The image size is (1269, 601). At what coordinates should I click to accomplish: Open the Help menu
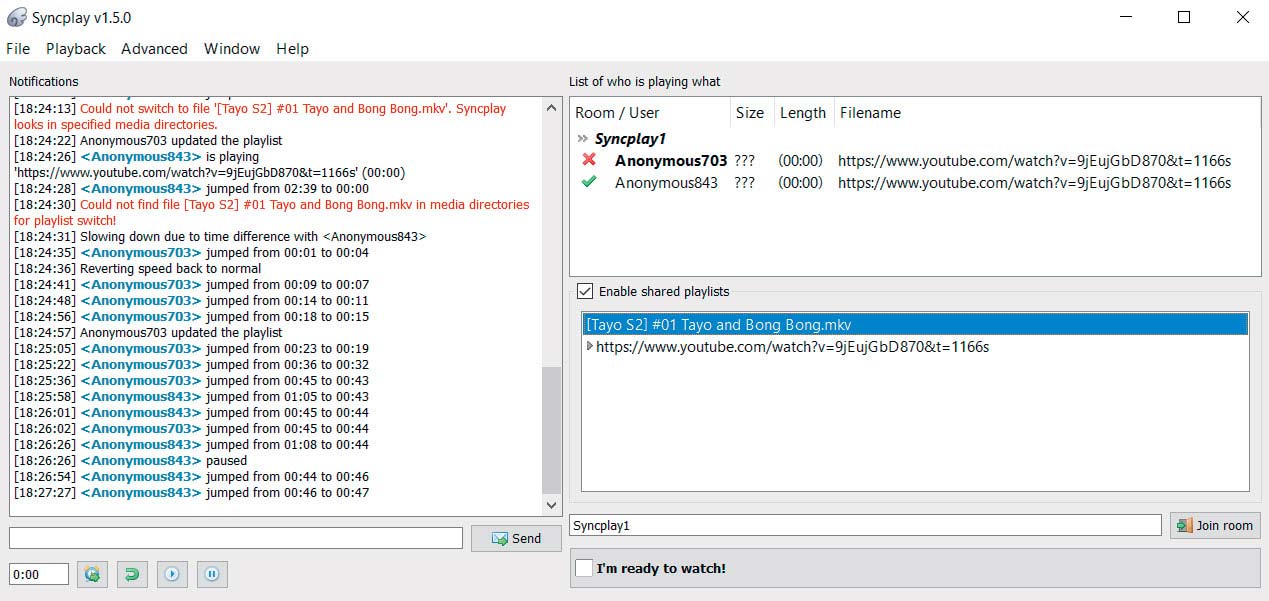pos(292,48)
